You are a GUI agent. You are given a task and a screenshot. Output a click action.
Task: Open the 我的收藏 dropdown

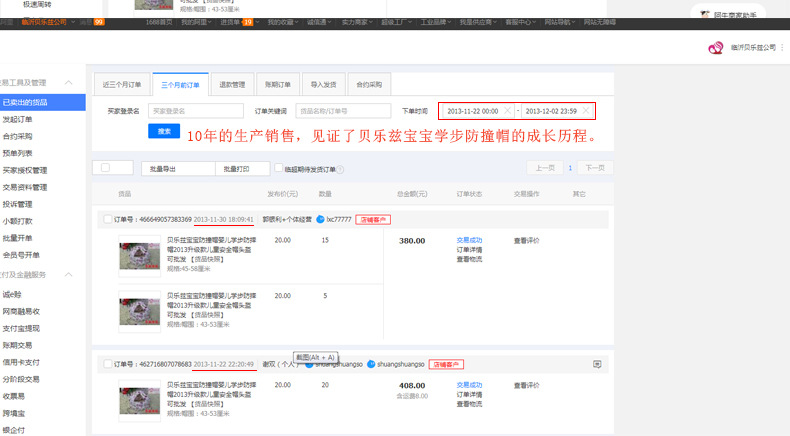pyautogui.click(x=283, y=22)
